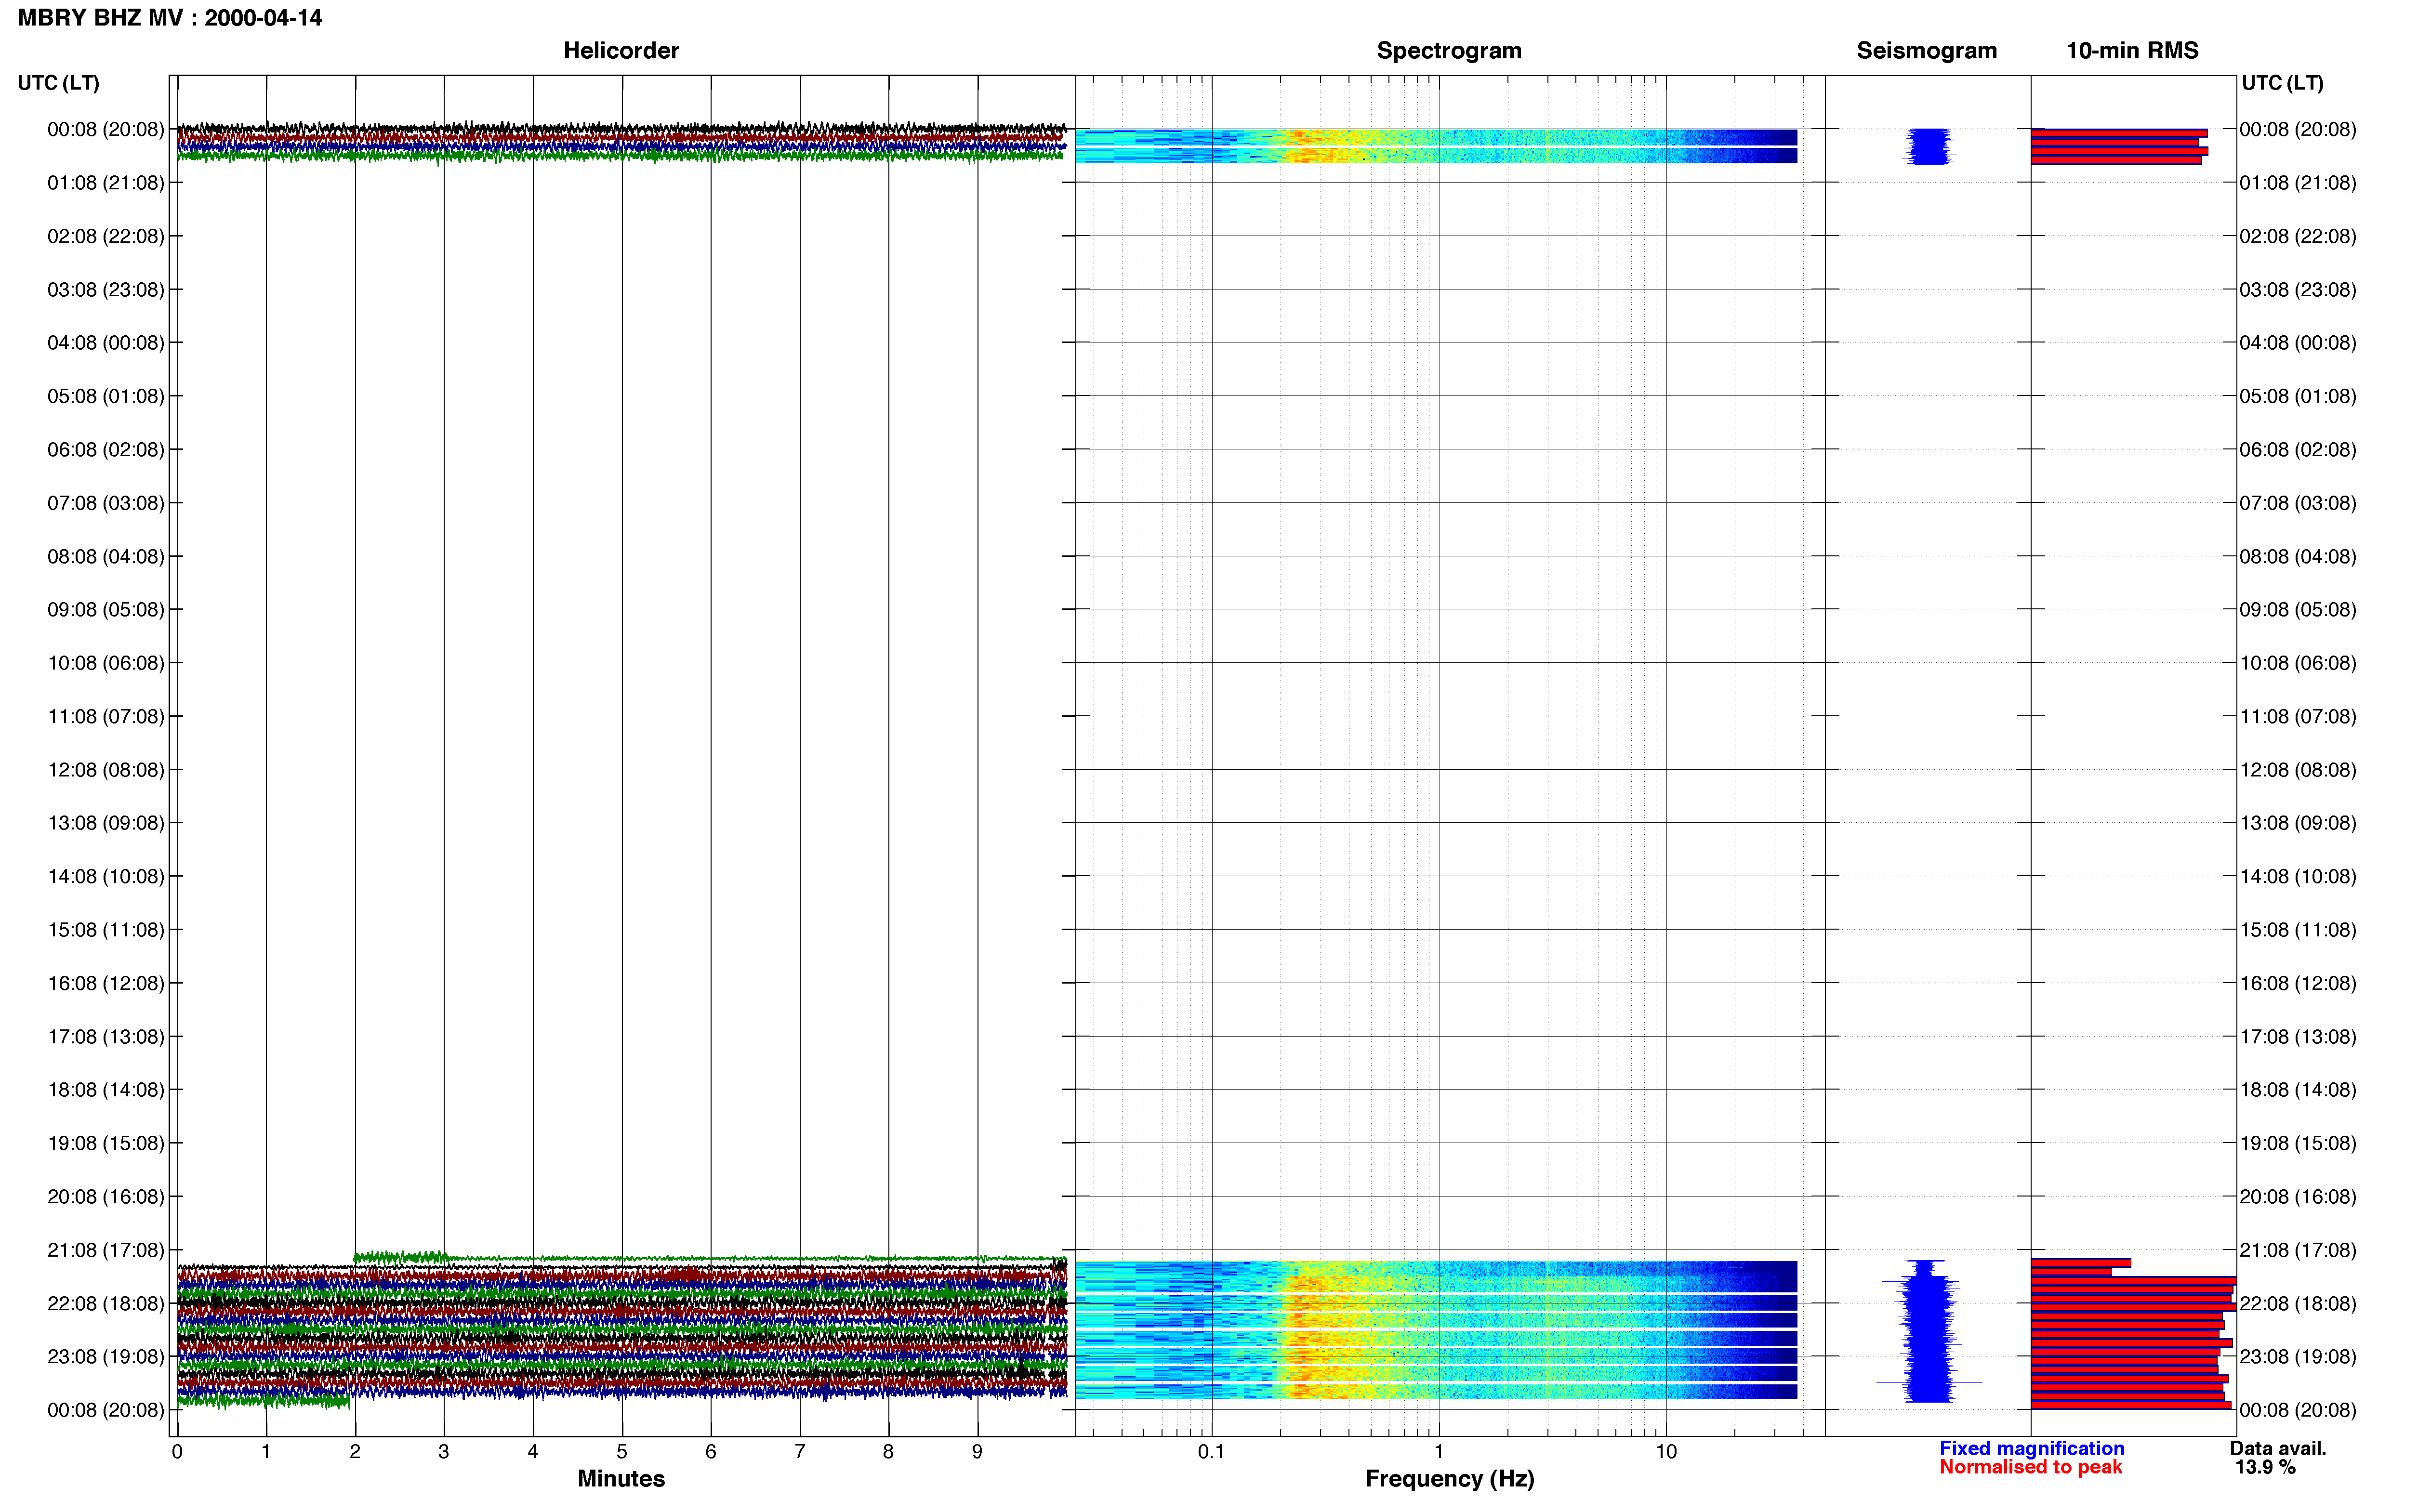2418x1512 pixels.
Task: Click Helicorder time label 13:08 (09:08)
Action: pyautogui.click(x=106, y=823)
